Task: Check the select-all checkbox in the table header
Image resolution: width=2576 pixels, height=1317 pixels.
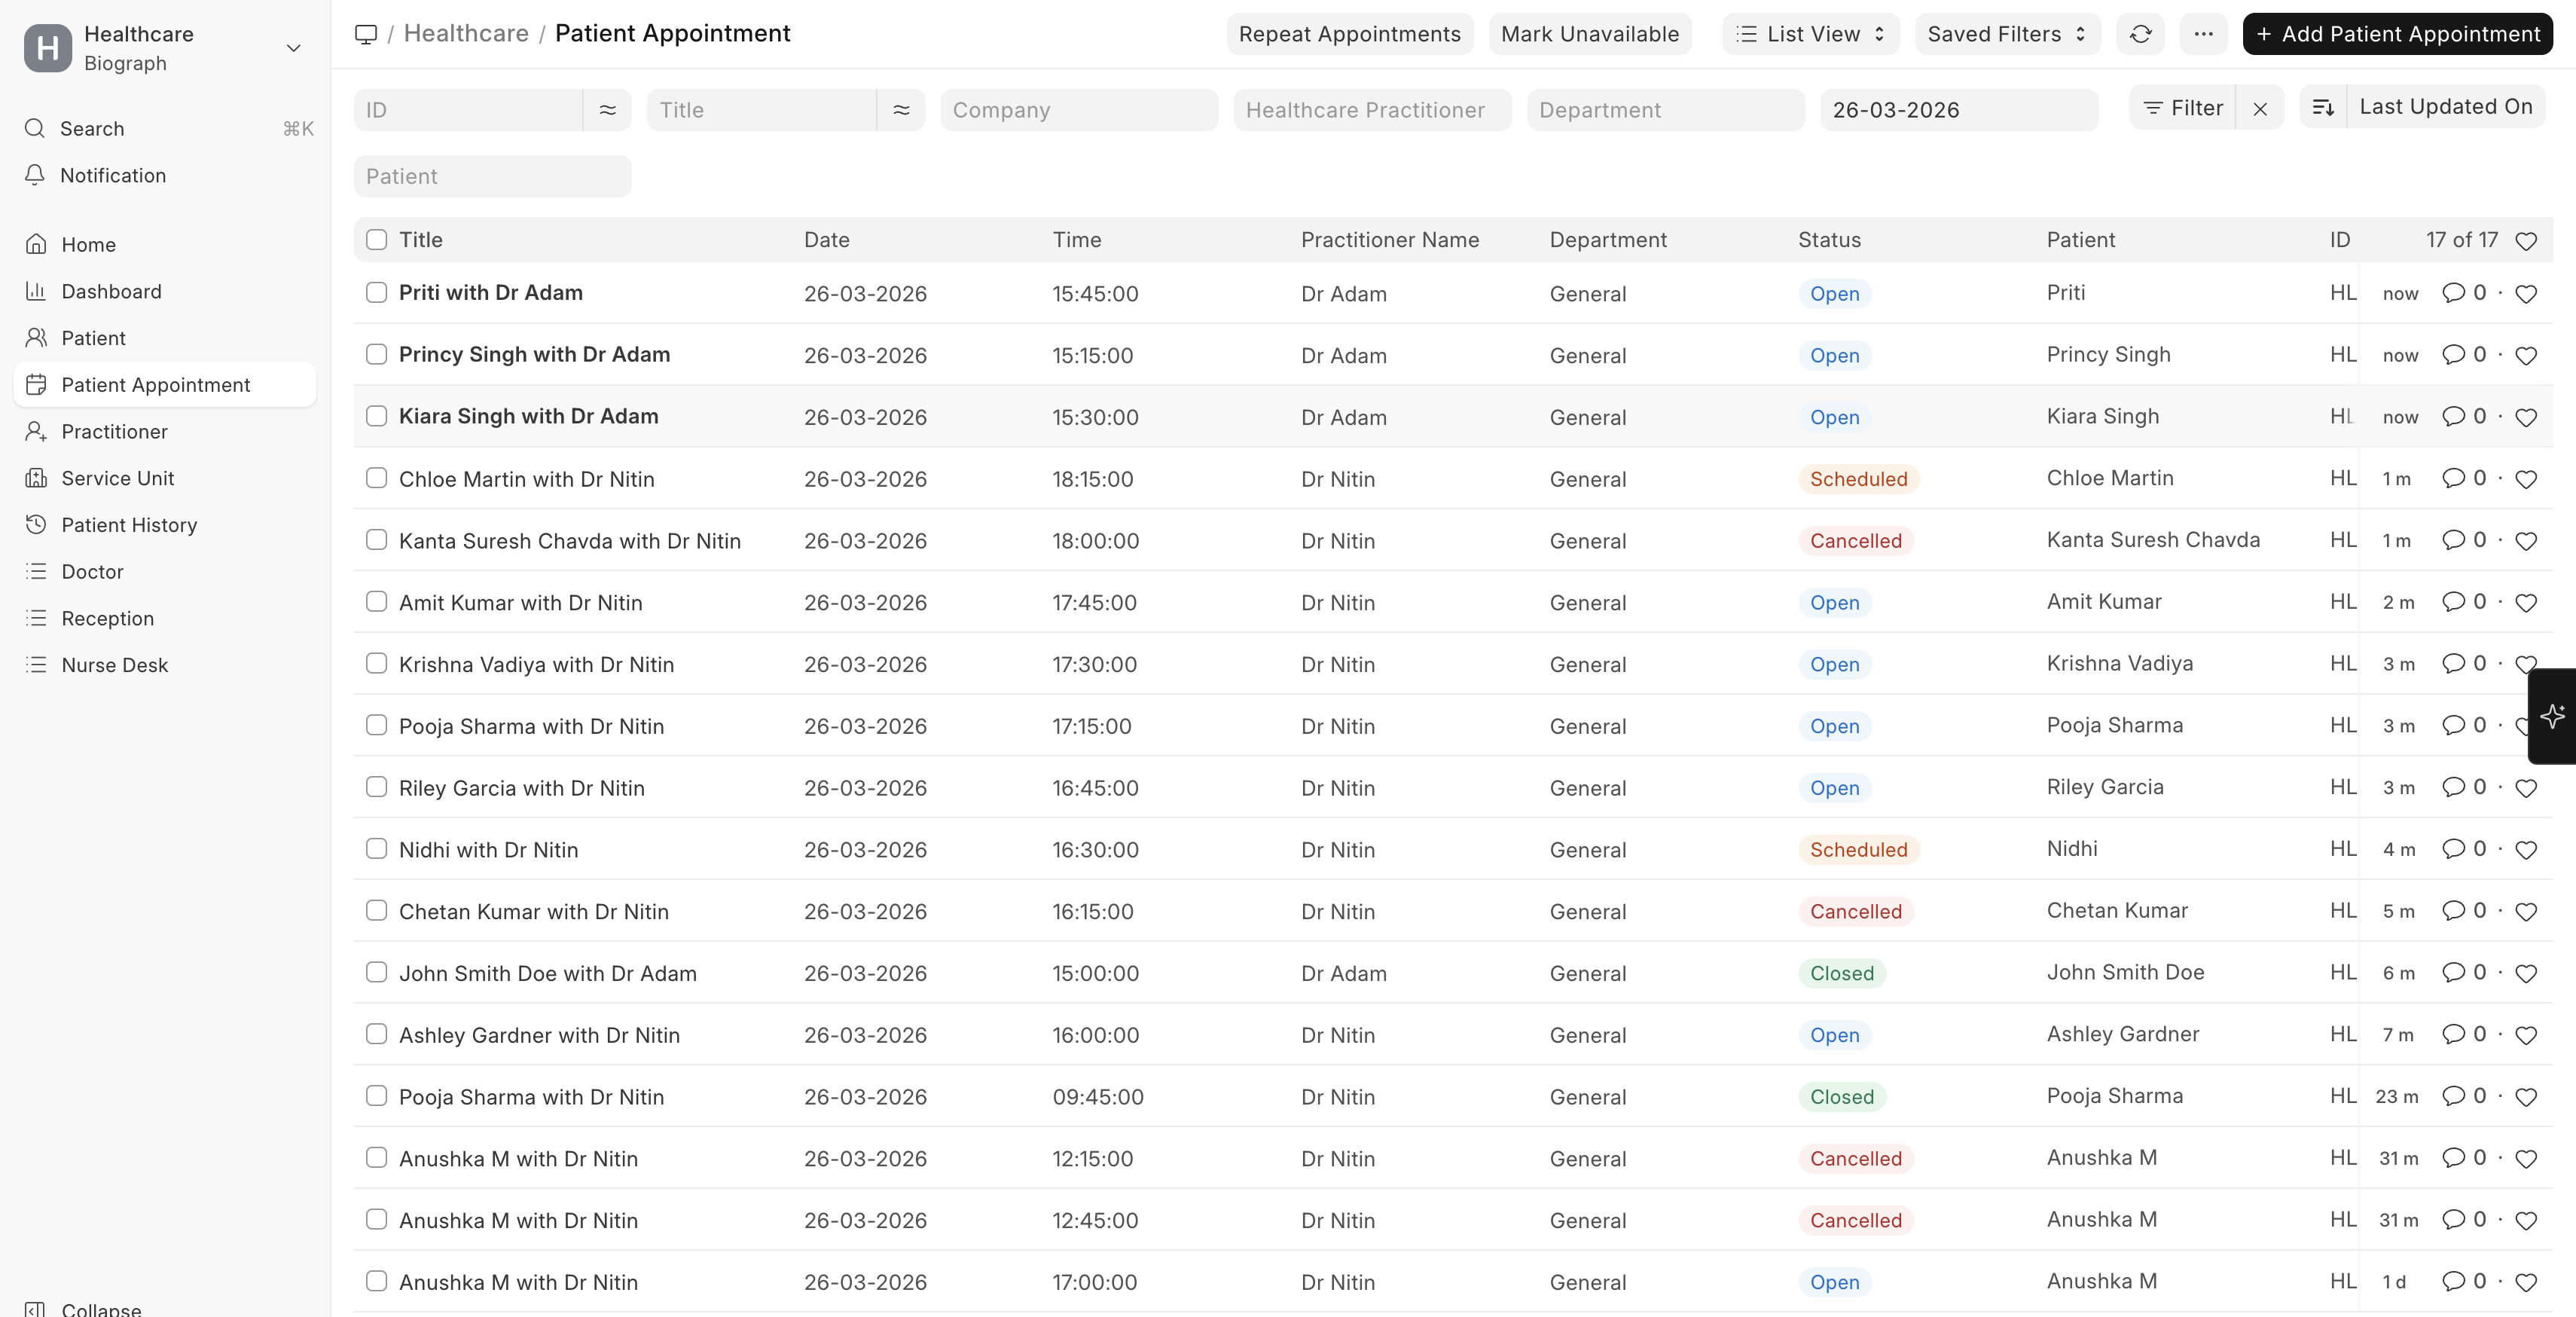Action: 377,240
